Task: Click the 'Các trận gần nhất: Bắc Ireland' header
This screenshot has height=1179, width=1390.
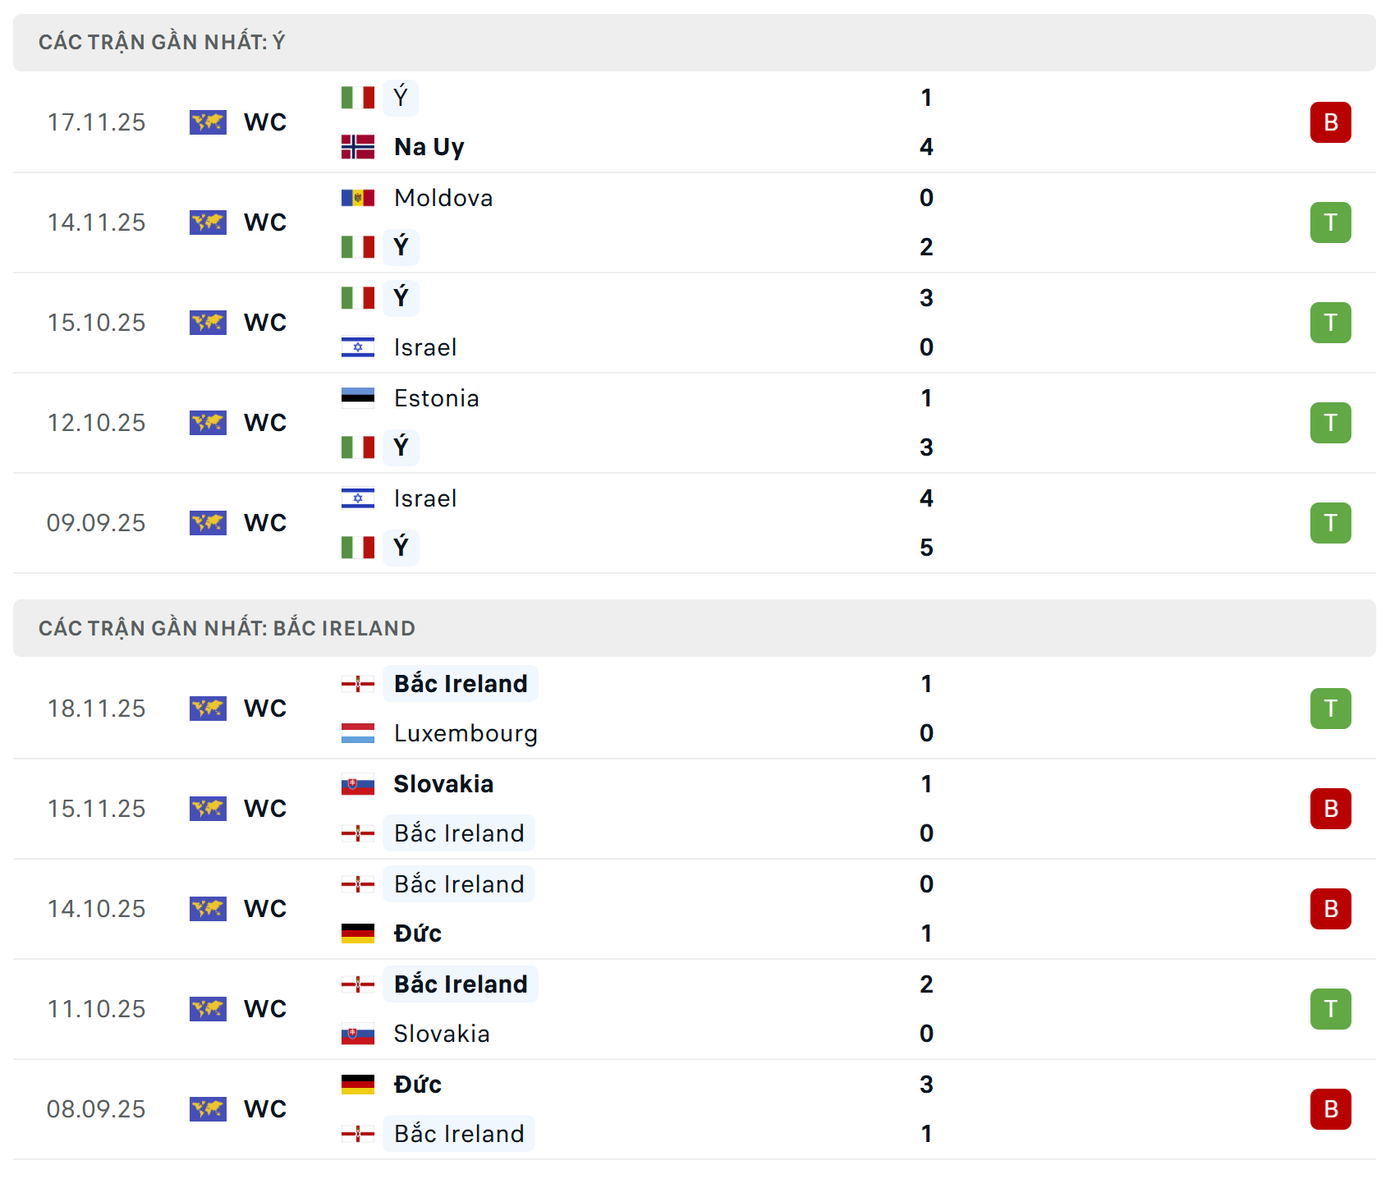Action: [227, 628]
